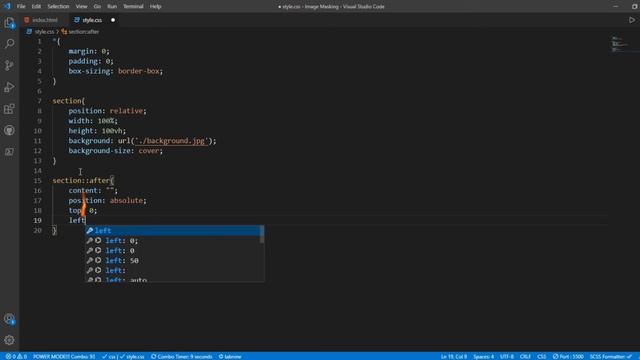Open the Selection menu
Screen dimensions: 640x360
pyautogui.click(x=58, y=7)
